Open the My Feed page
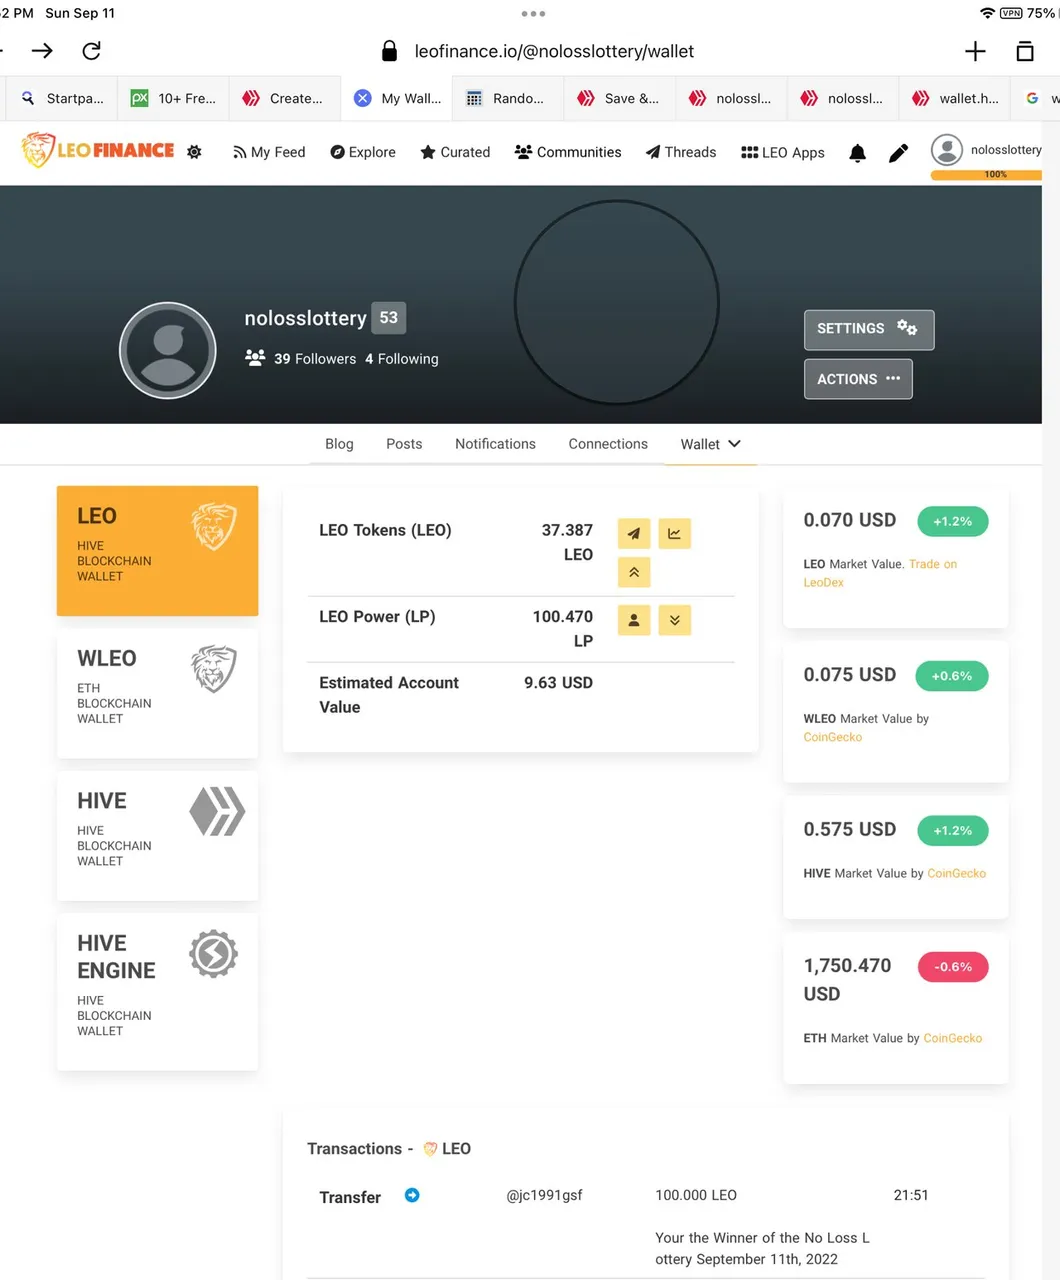 coord(269,152)
